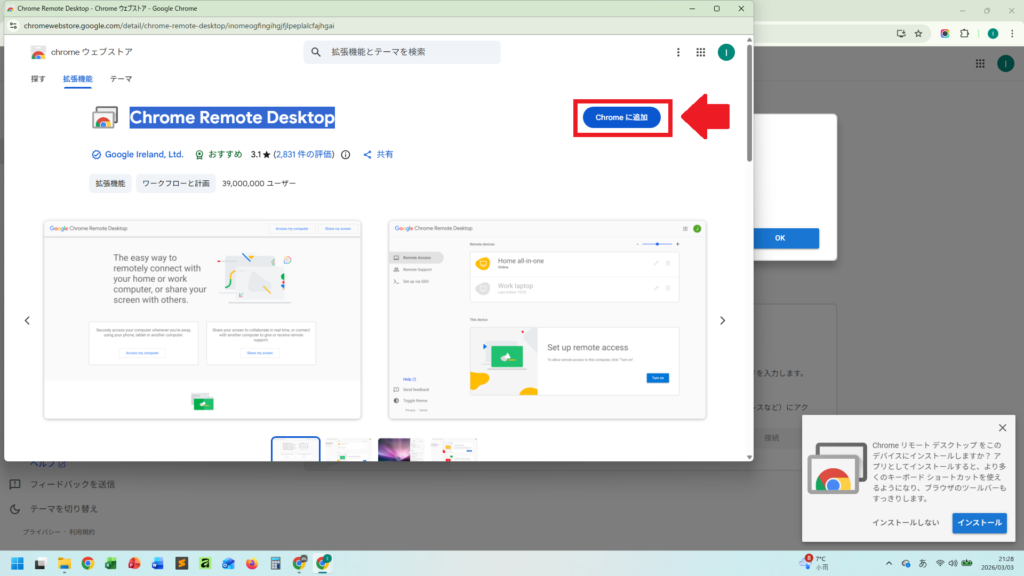Click the rating info circle icon
1024x576 pixels.
(346, 155)
